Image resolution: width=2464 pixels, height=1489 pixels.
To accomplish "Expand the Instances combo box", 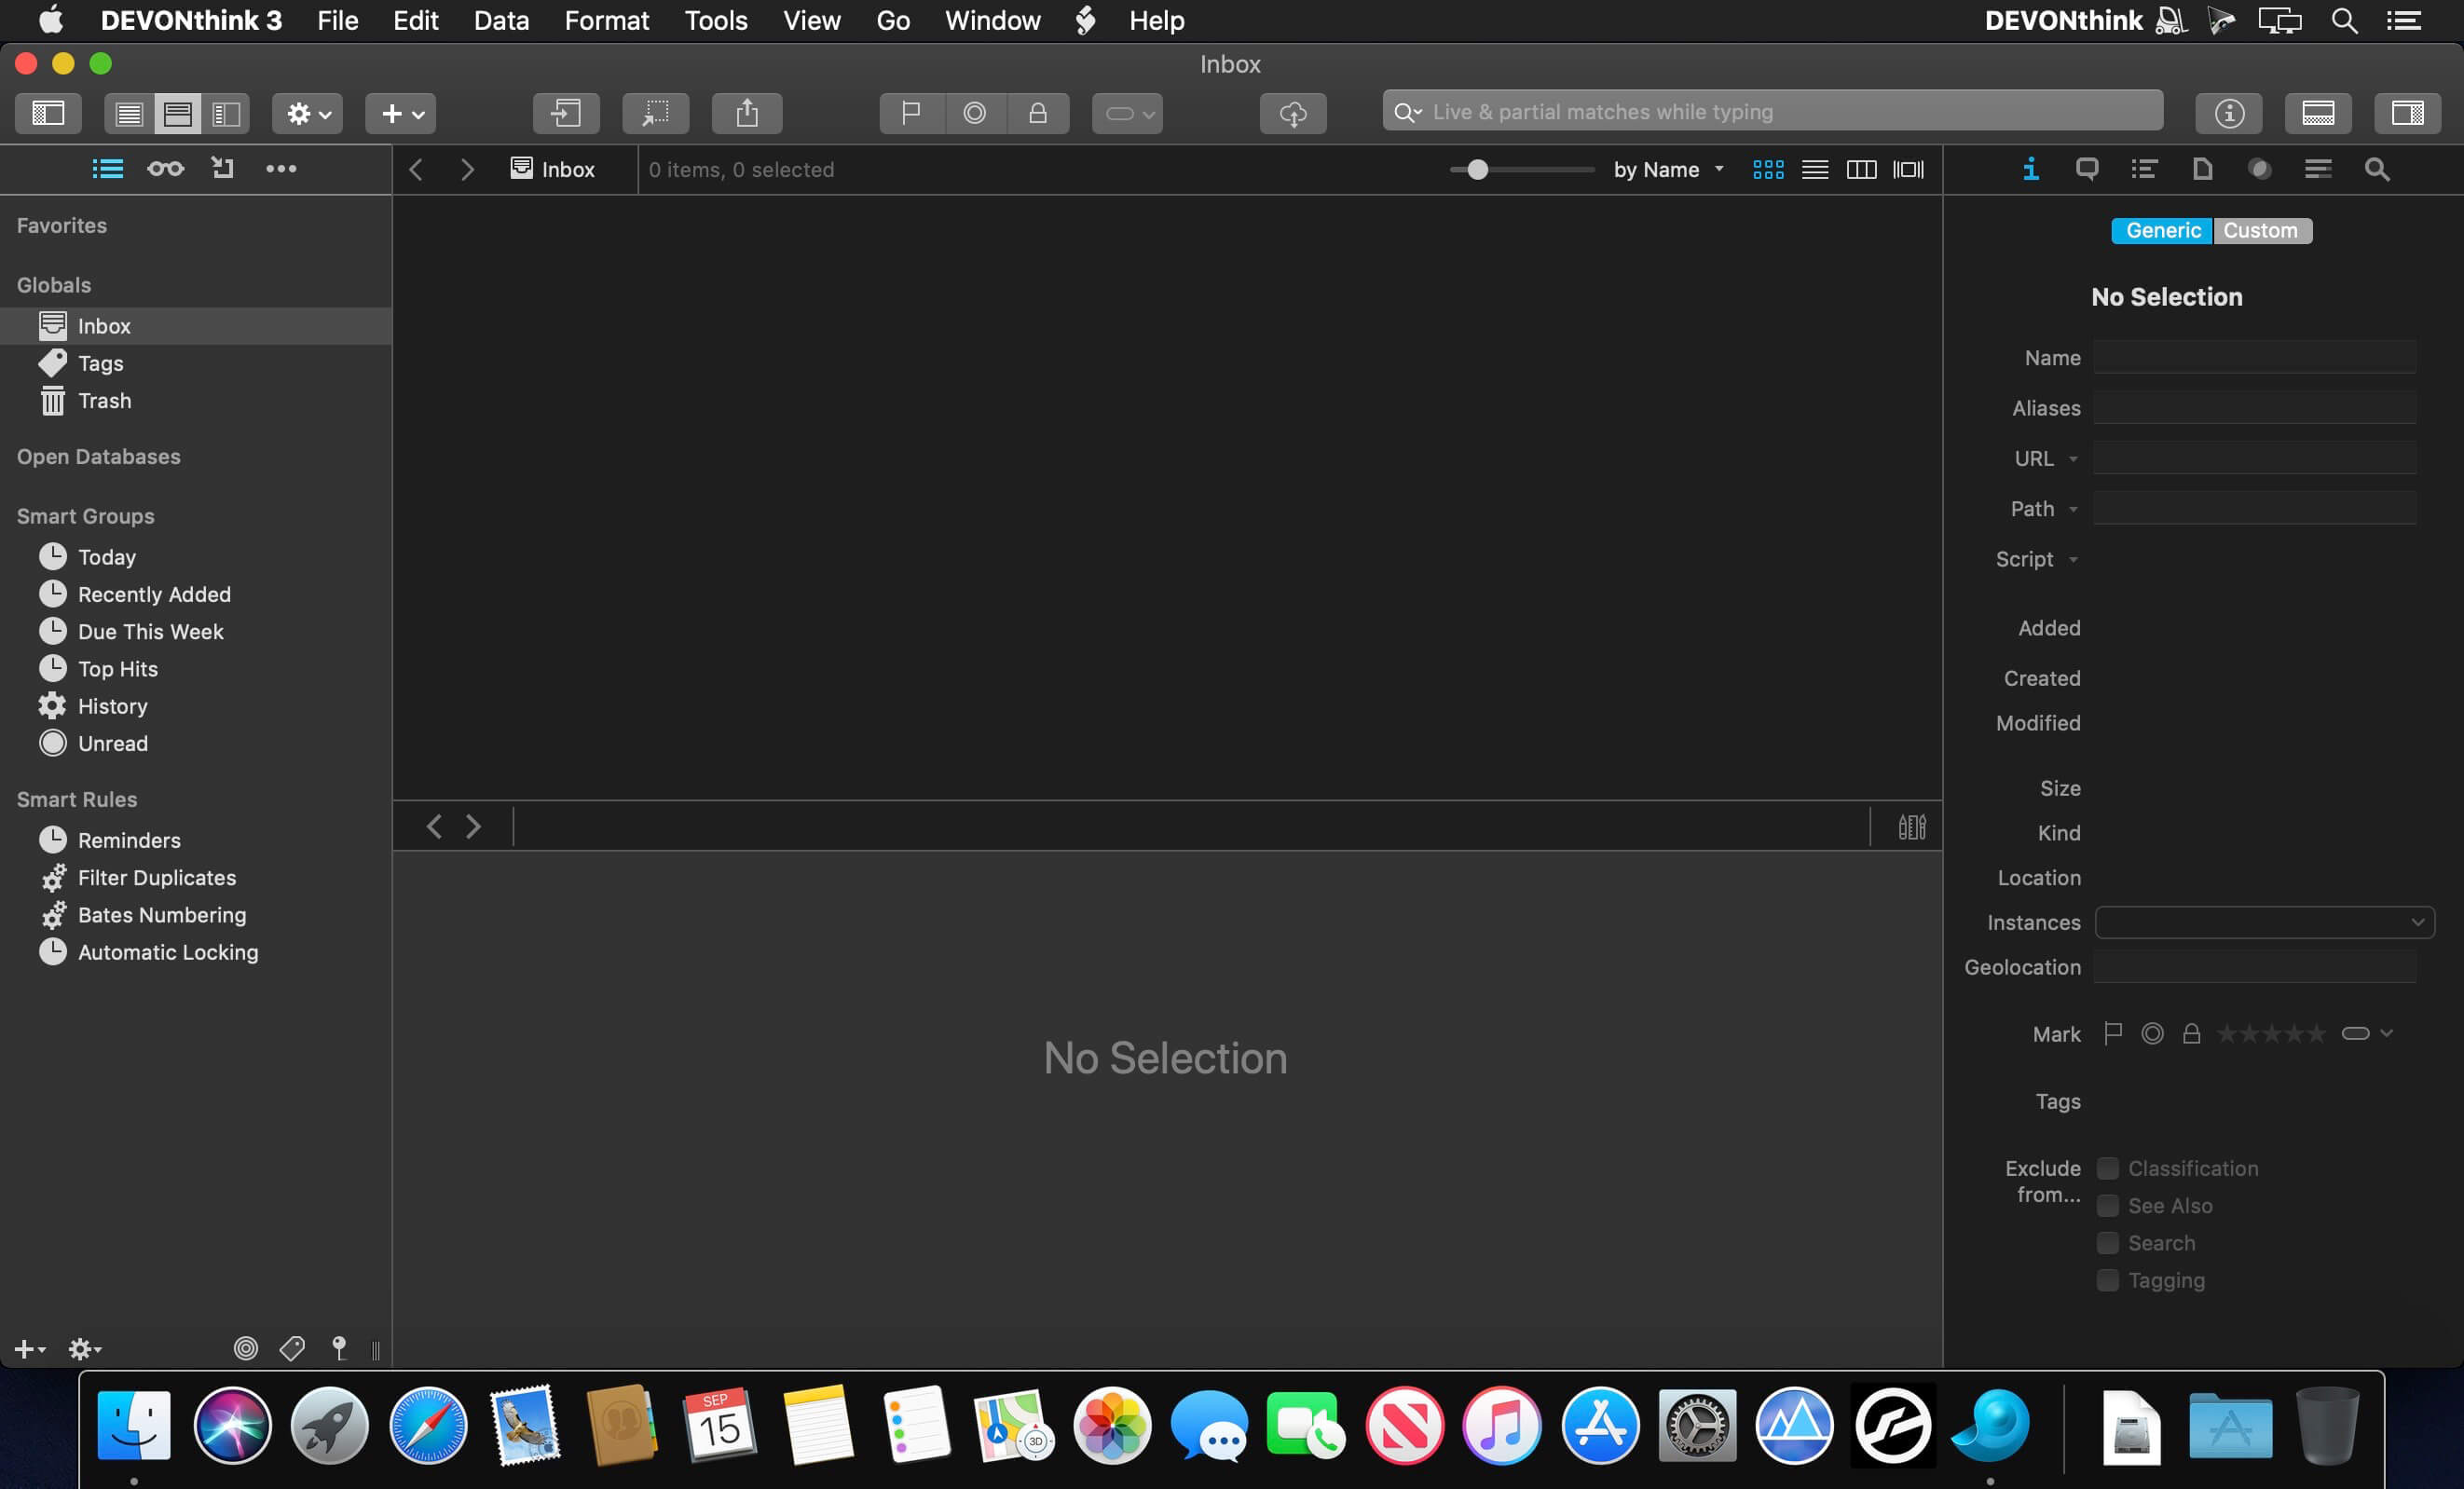I will click(2264, 922).
